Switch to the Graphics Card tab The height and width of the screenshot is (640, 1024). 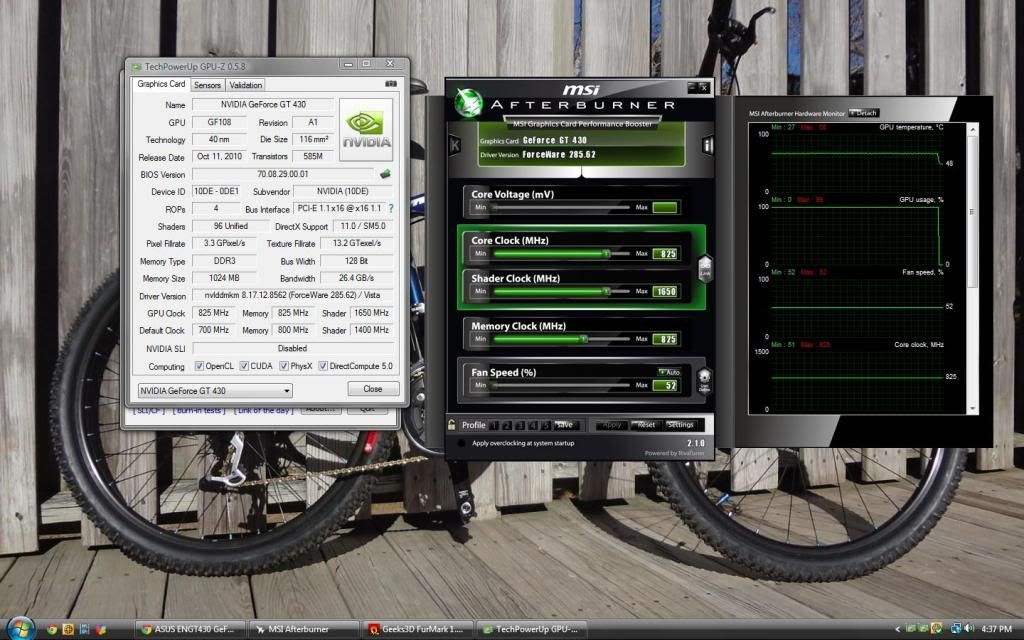coord(161,84)
